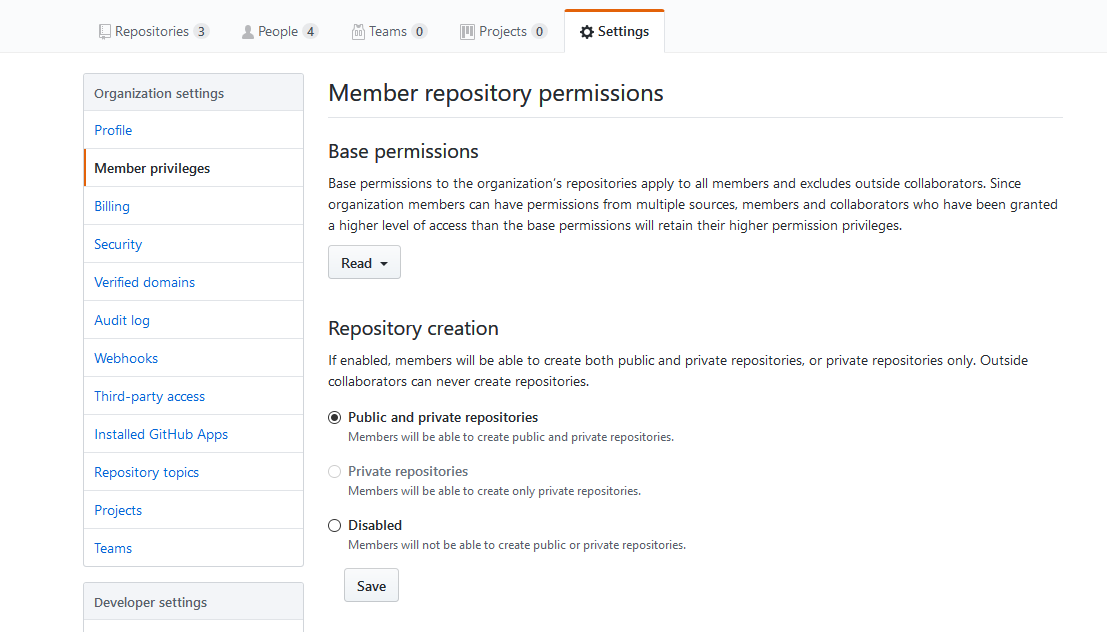The height and width of the screenshot is (632, 1107).
Task: Click the Teams icon
Action: (x=357, y=31)
